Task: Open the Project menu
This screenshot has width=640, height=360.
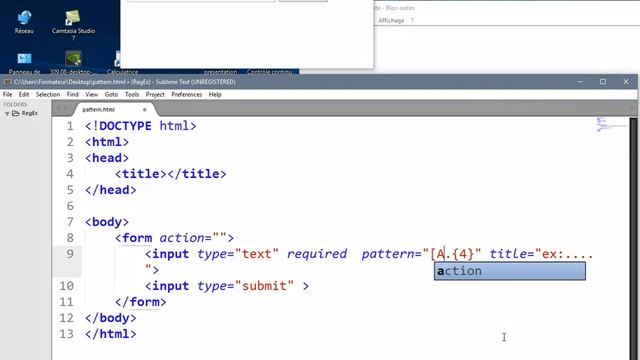Action: coord(155,94)
